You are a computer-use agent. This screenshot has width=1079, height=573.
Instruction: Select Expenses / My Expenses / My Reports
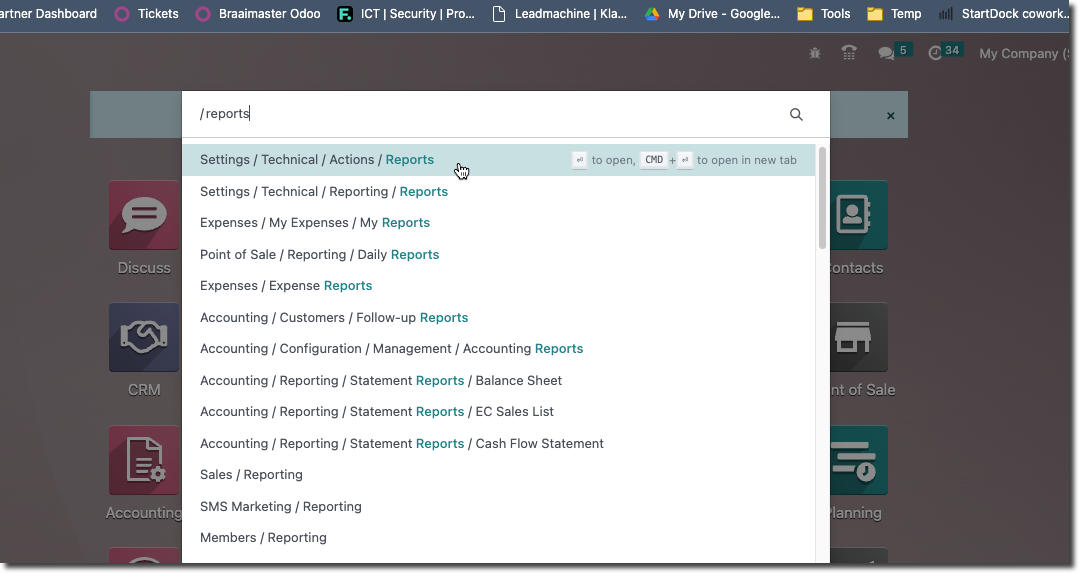click(x=499, y=223)
